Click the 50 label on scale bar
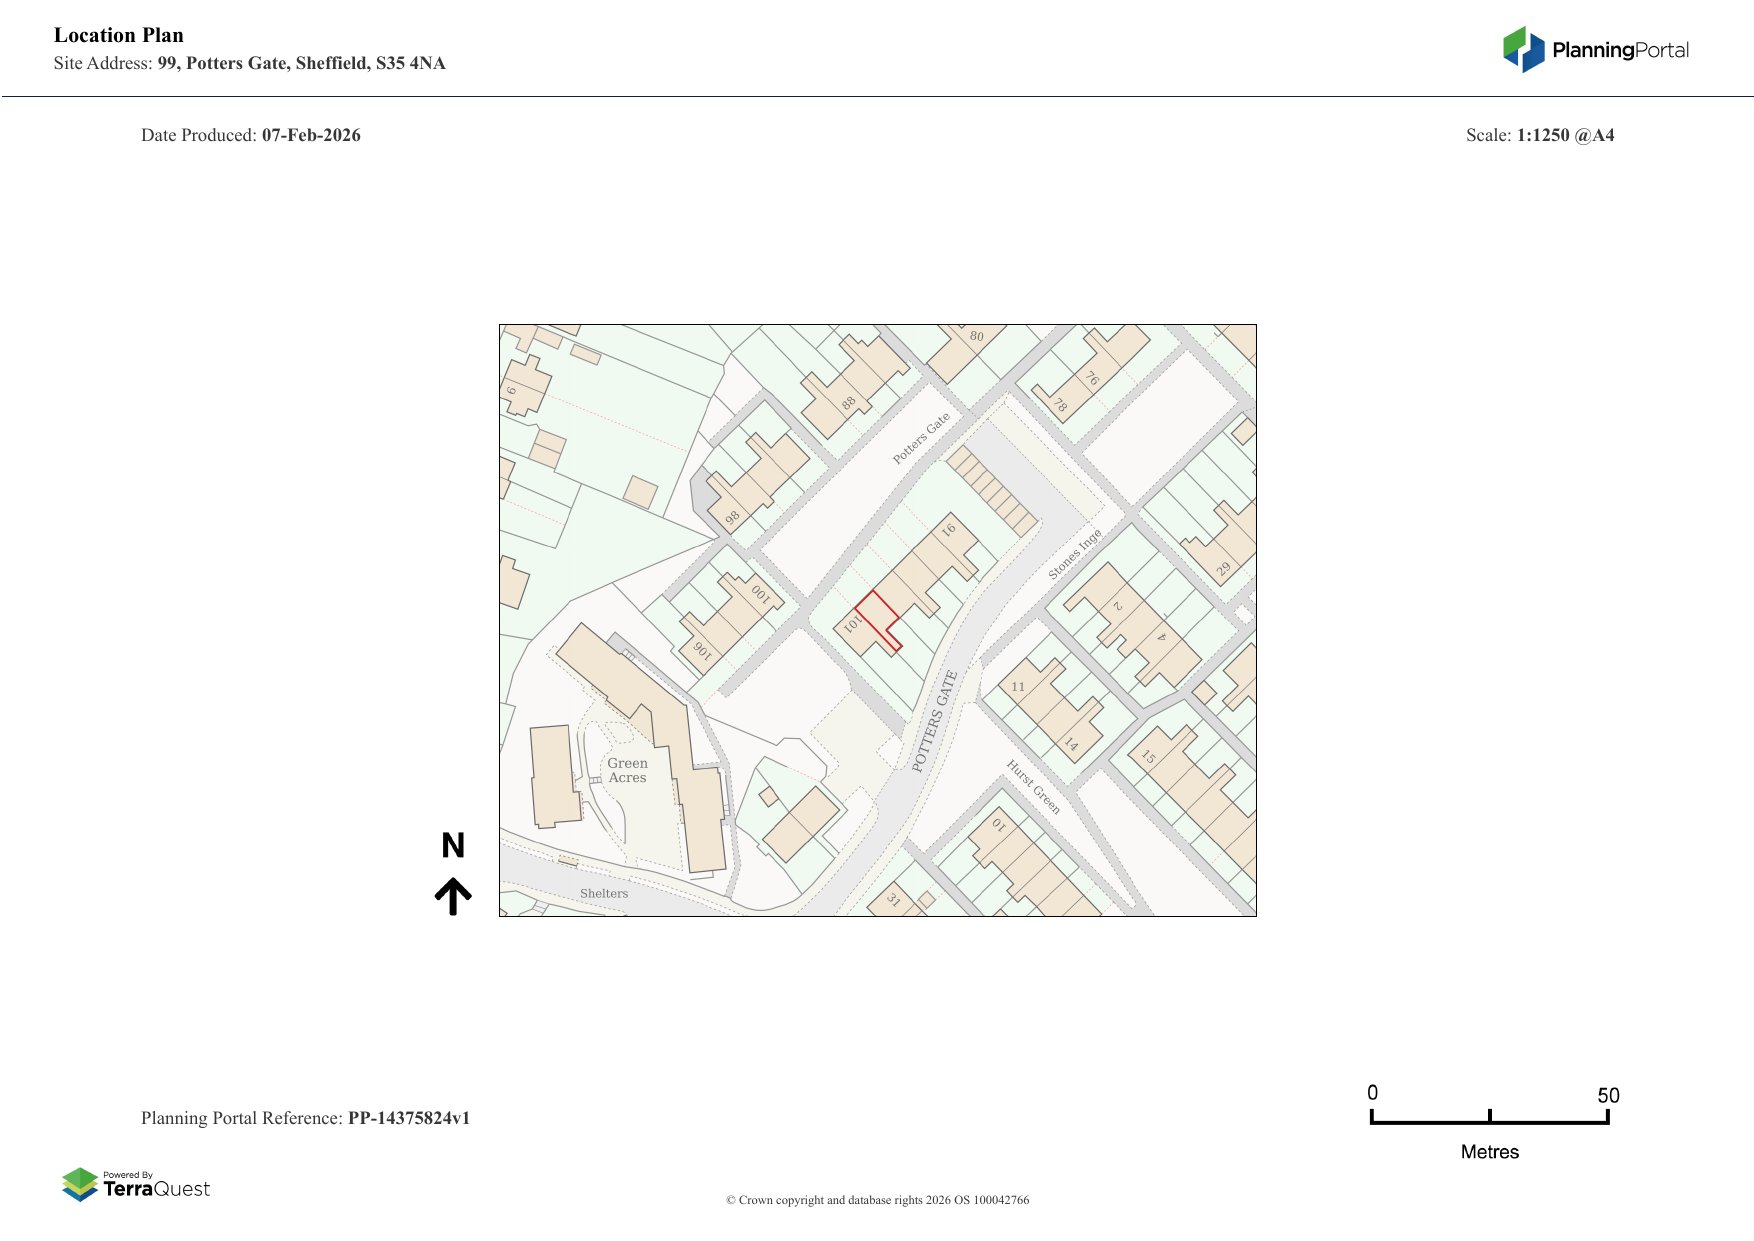Screen dimensions: 1754x1241 1608,1095
